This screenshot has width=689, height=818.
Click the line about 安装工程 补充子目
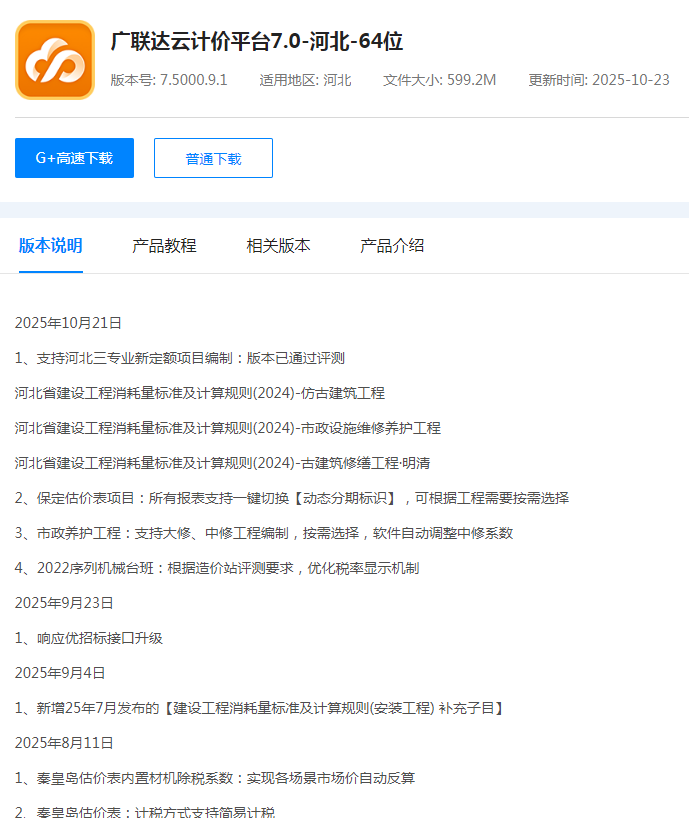(260, 707)
